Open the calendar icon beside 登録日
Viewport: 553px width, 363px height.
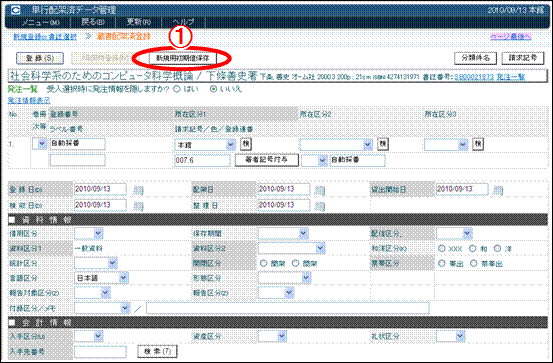click(x=138, y=190)
